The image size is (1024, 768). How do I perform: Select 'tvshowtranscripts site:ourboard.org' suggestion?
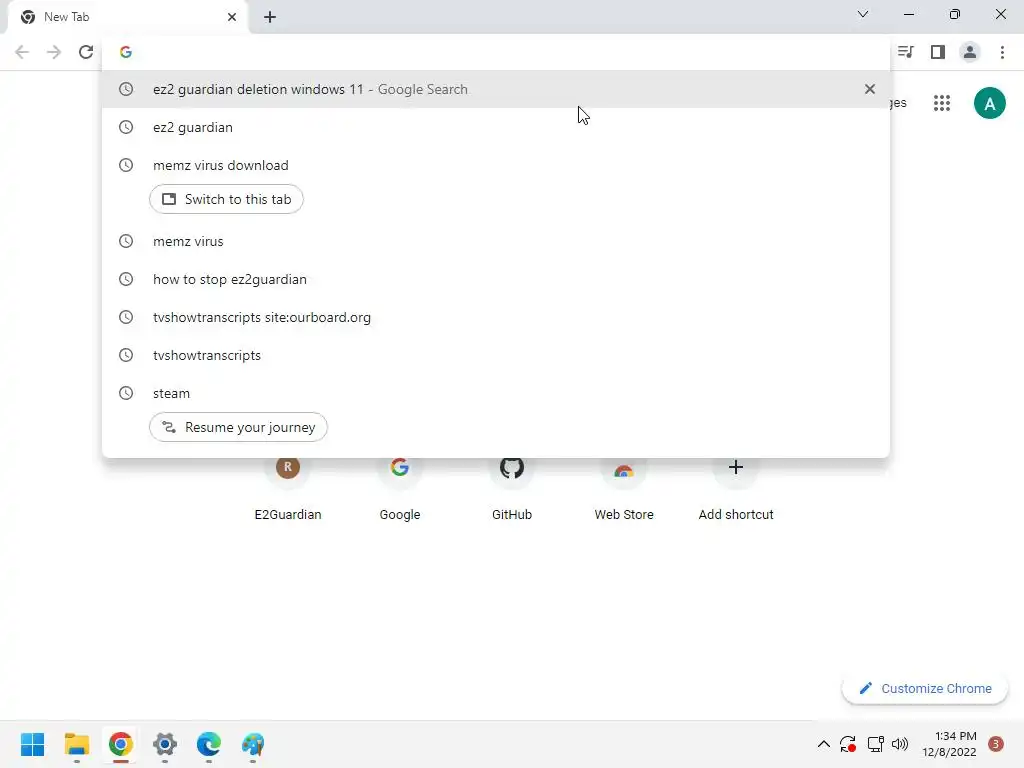496,317
